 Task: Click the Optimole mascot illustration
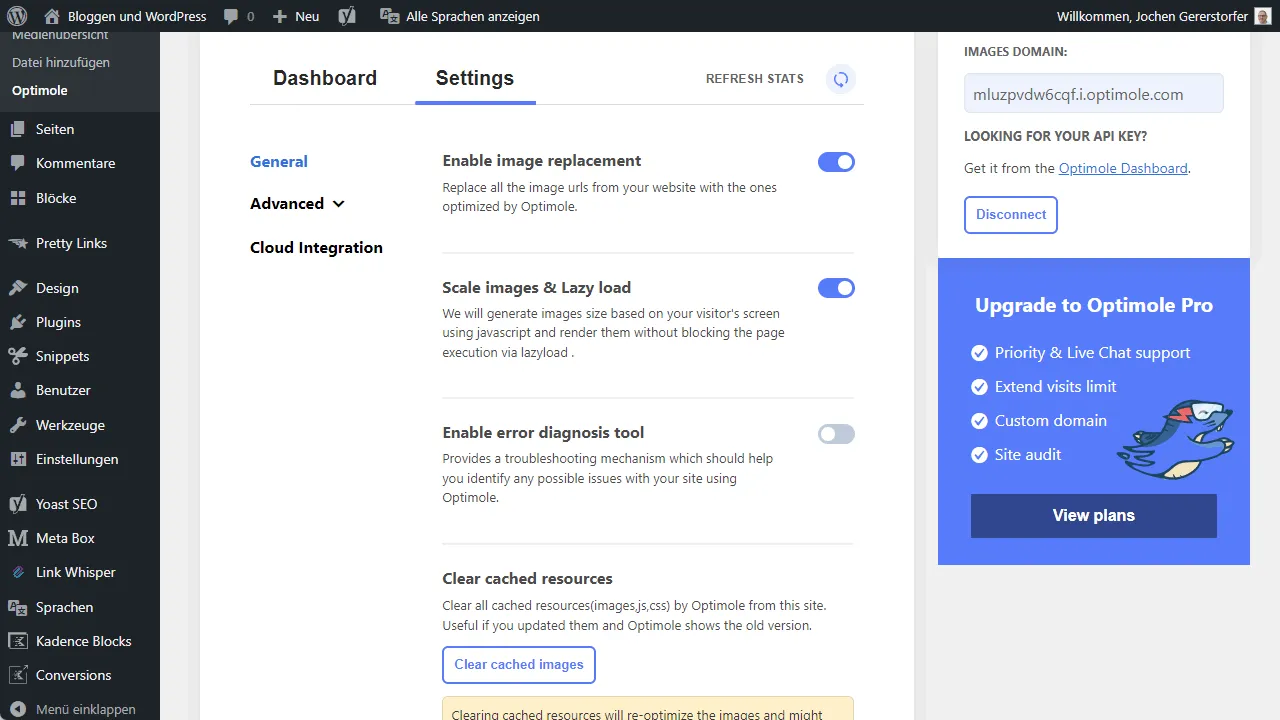click(1176, 439)
